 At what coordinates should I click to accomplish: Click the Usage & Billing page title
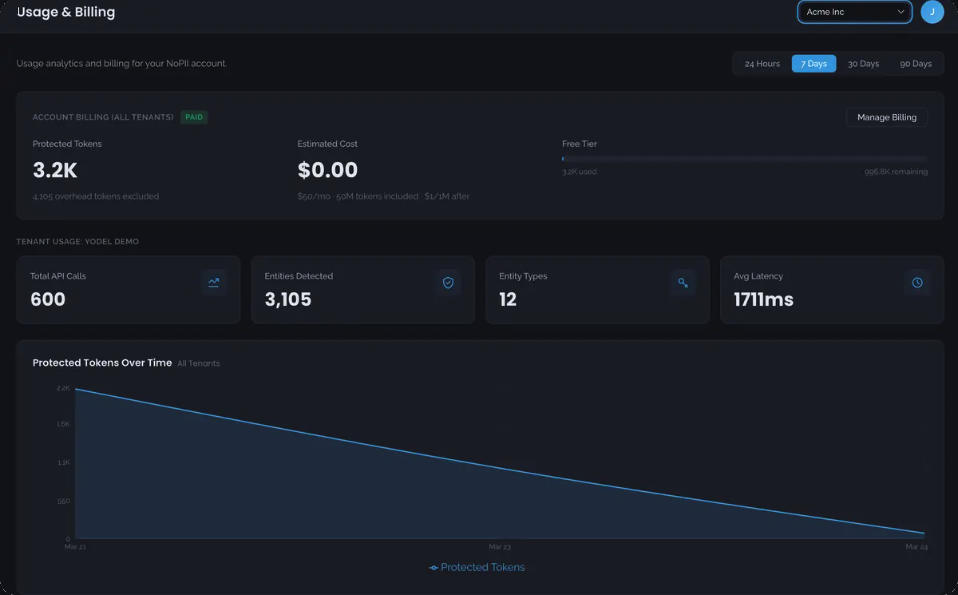point(66,12)
